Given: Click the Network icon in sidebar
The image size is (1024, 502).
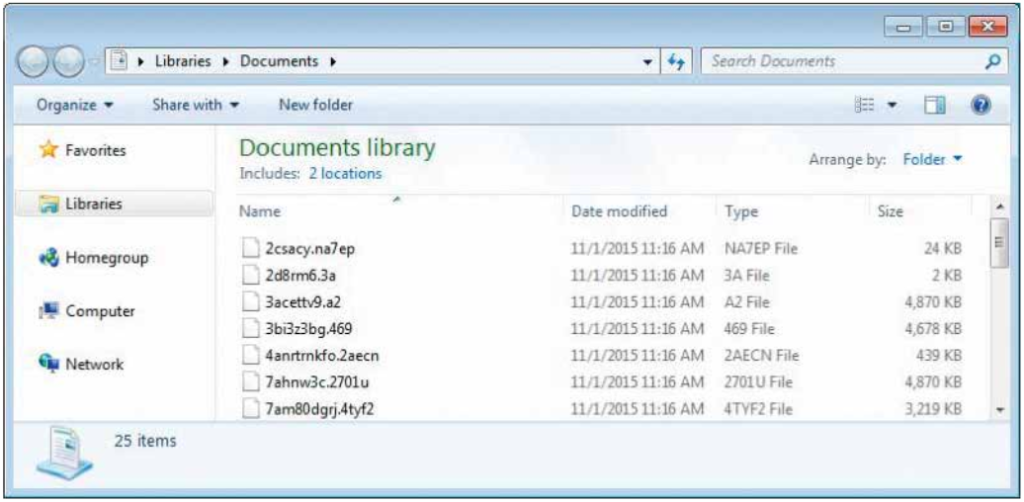Looking at the screenshot, I should click(48, 364).
